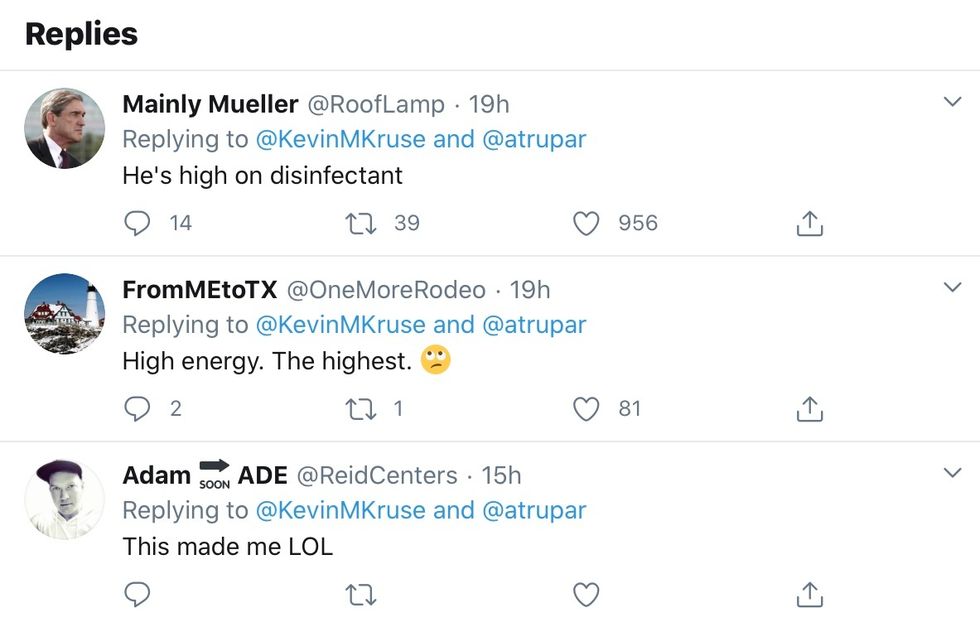Screen dimensions: 980x622
Task: Reply to the "This made me LOL" tweet
Action: click(137, 595)
